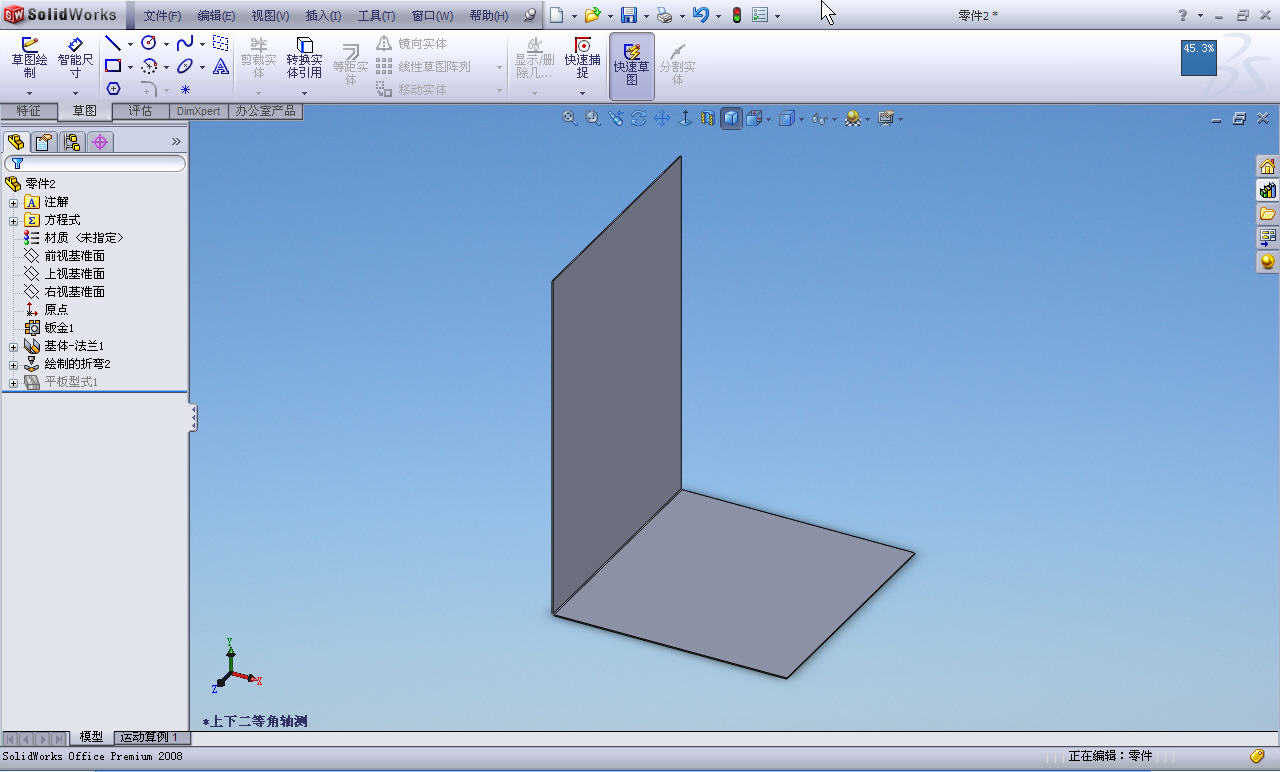Switch to the 办公室产品 Office Products tab
The image size is (1280, 772).
[266, 111]
